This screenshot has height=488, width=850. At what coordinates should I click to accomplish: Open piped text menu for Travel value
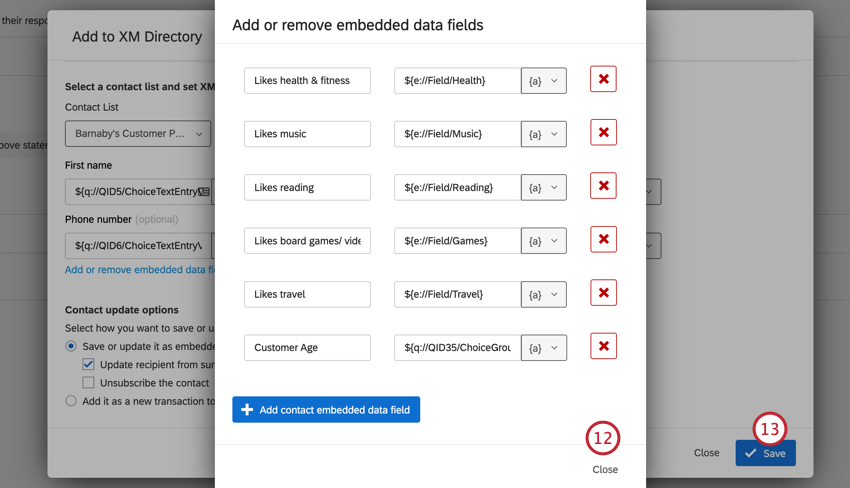(x=544, y=294)
